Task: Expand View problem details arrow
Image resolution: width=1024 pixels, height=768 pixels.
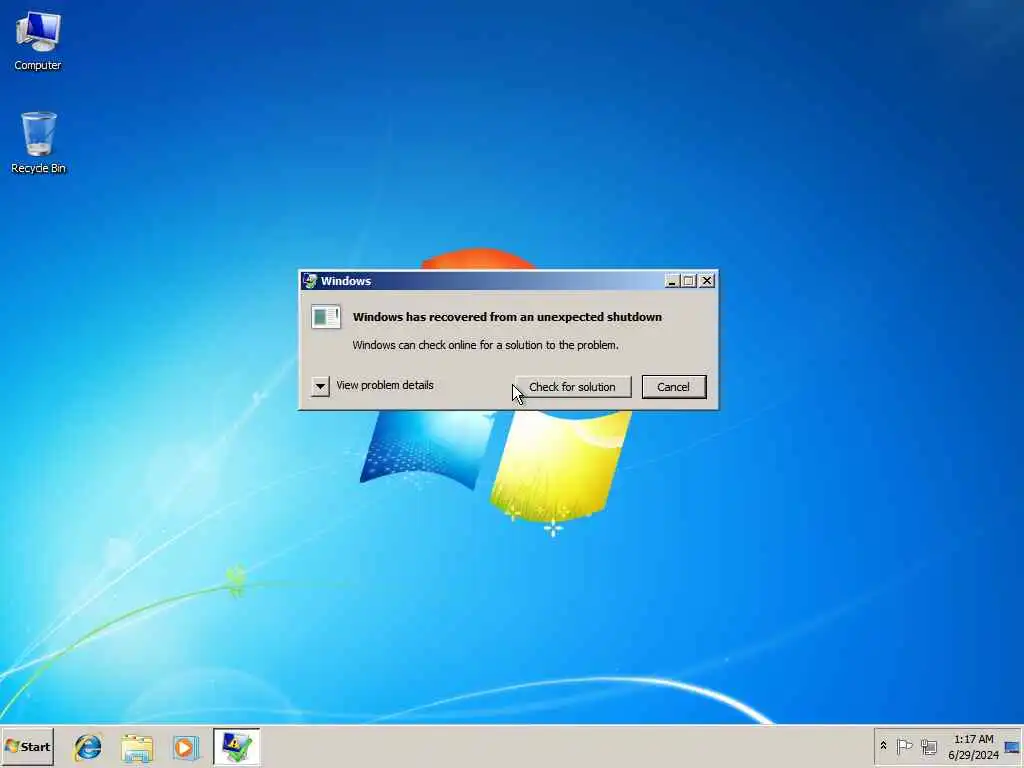Action: pyautogui.click(x=320, y=386)
